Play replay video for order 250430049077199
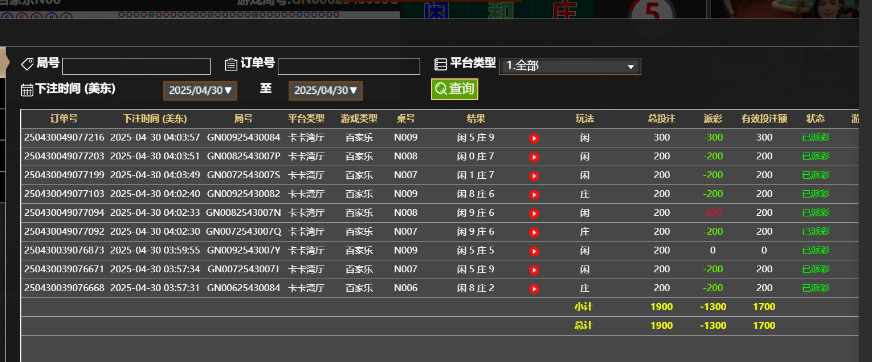The image size is (872, 362). click(x=534, y=176)
